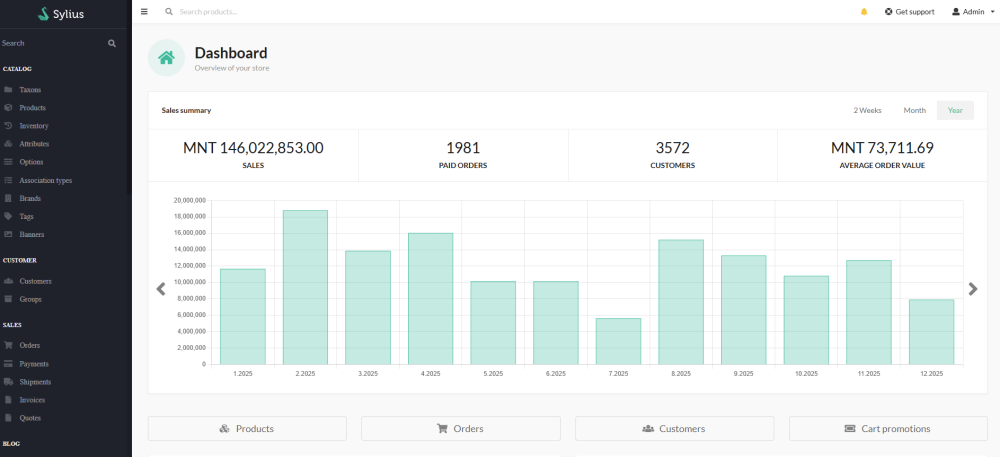Open Inventory in the sidebar menu

coord(34,126)
